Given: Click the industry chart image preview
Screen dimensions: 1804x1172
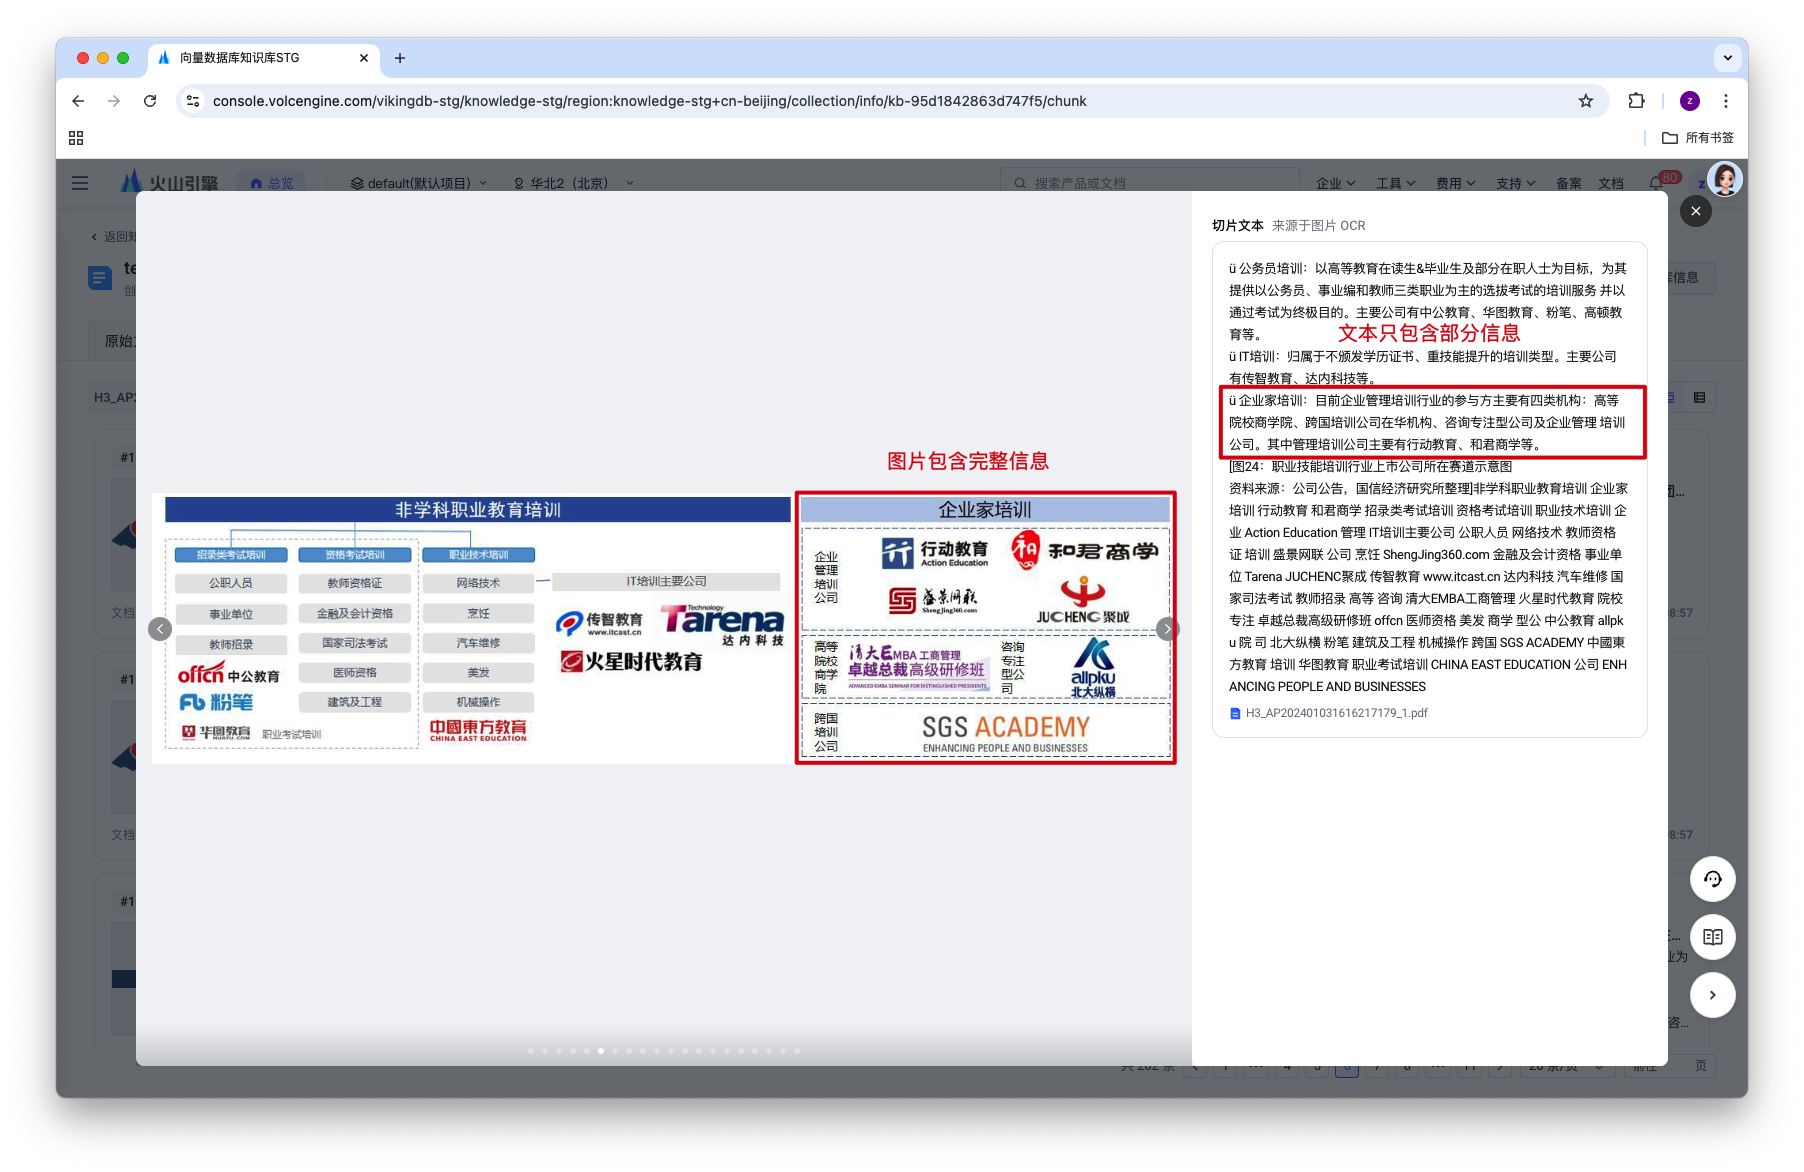Looking at the screenshot, I should click(x=664, y=628).
